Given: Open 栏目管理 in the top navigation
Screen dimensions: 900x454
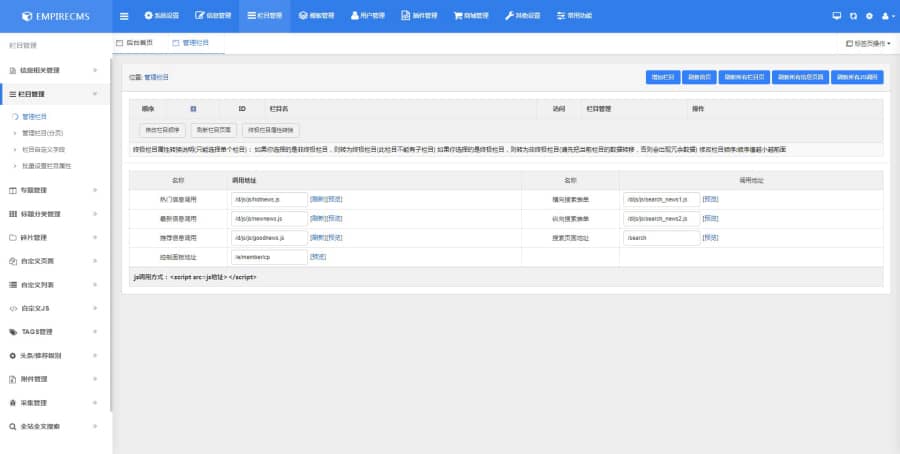Looking at the screenshot, I should click(265, 16).
